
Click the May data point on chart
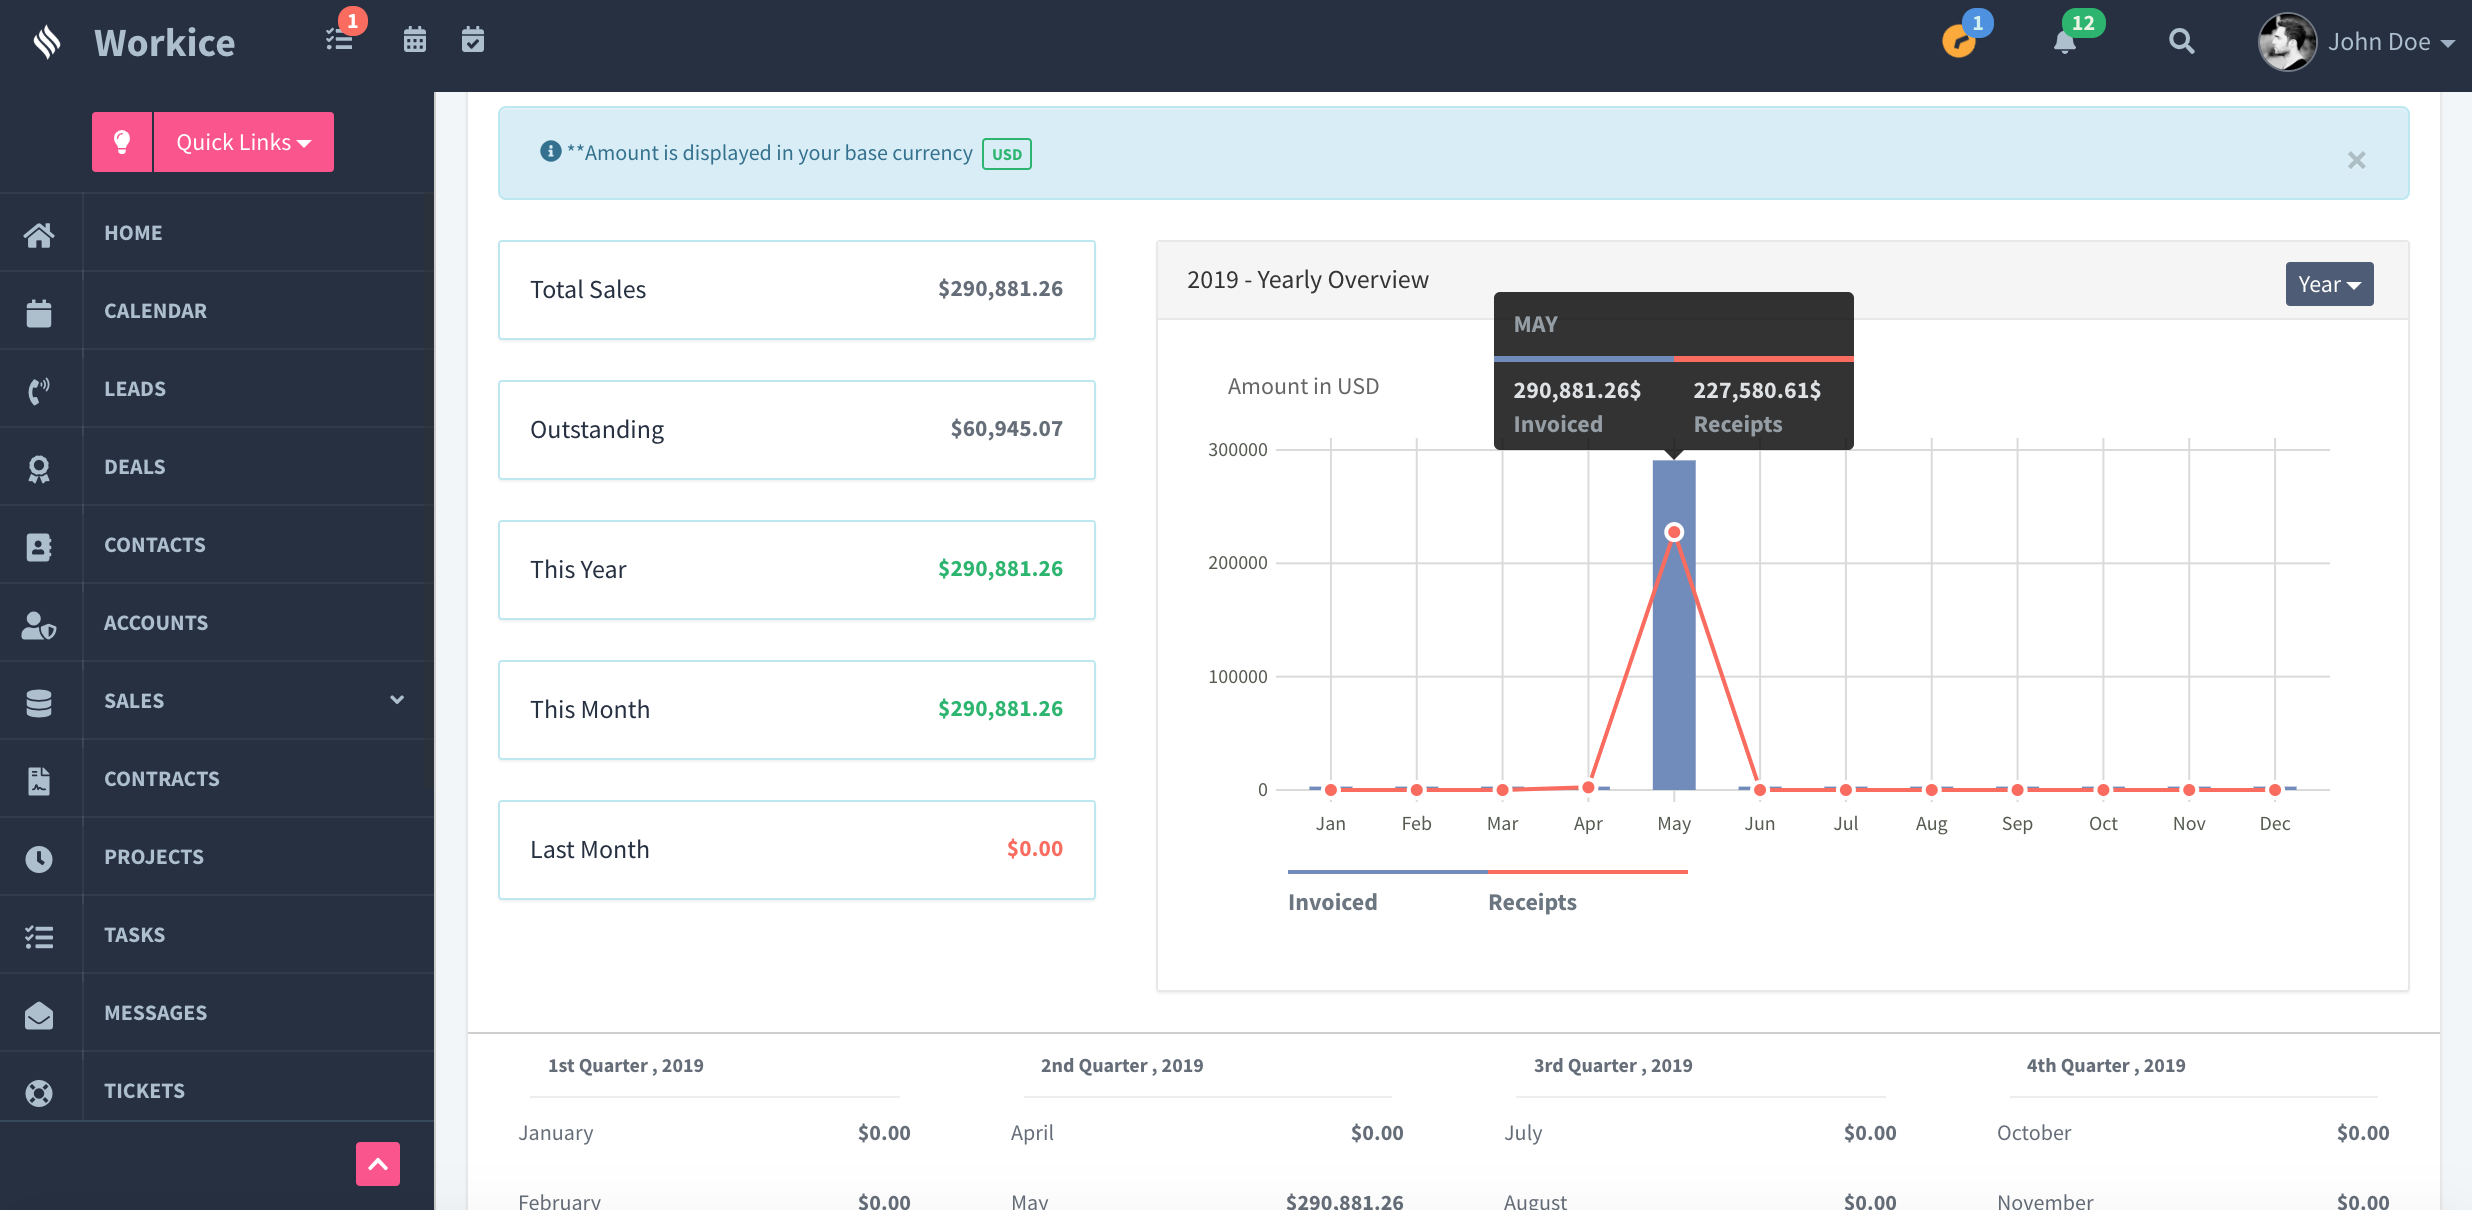click(1674, 532)
